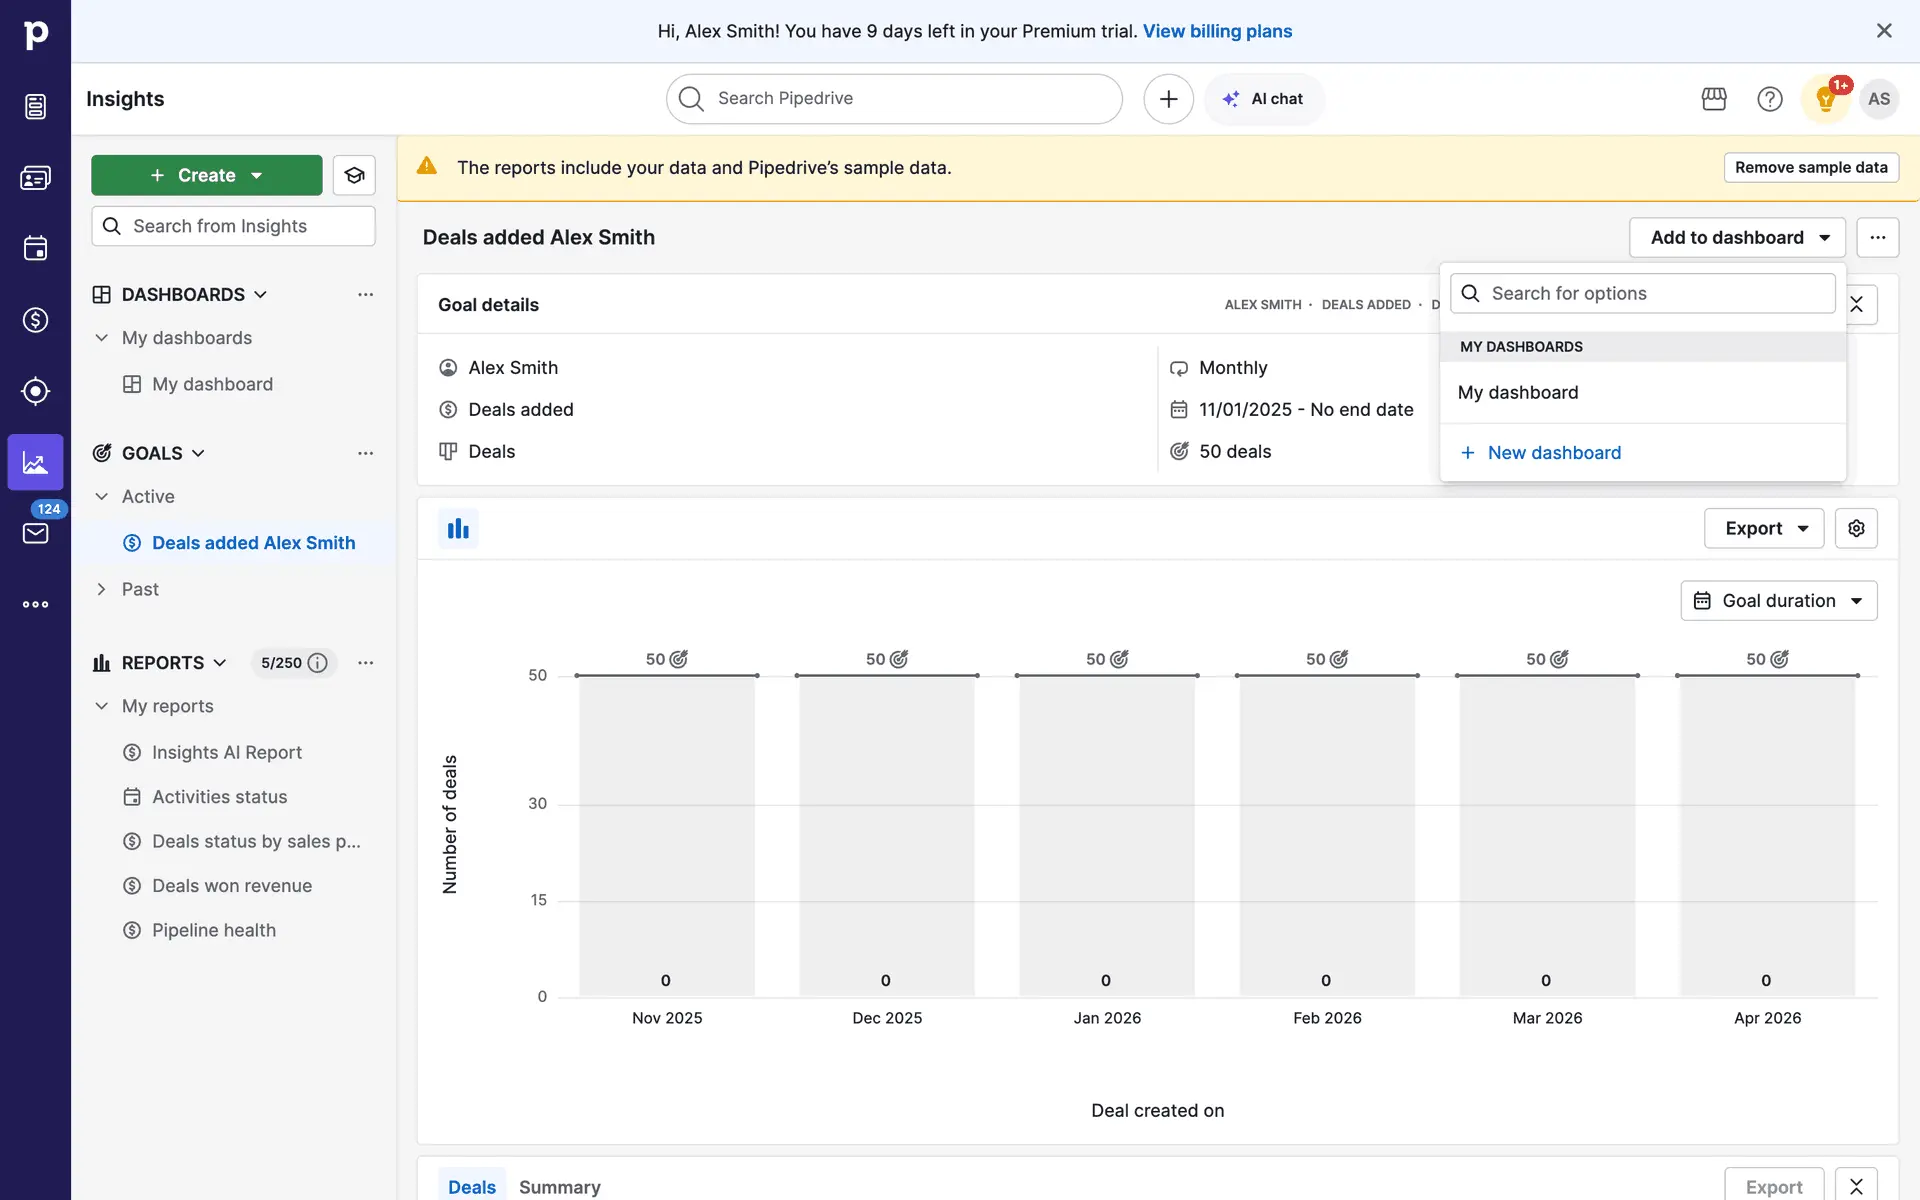This screenshot has width=1920, height=1200.
Task: Open the Sales Assistant lightbulb icon
Action: 1825,99
